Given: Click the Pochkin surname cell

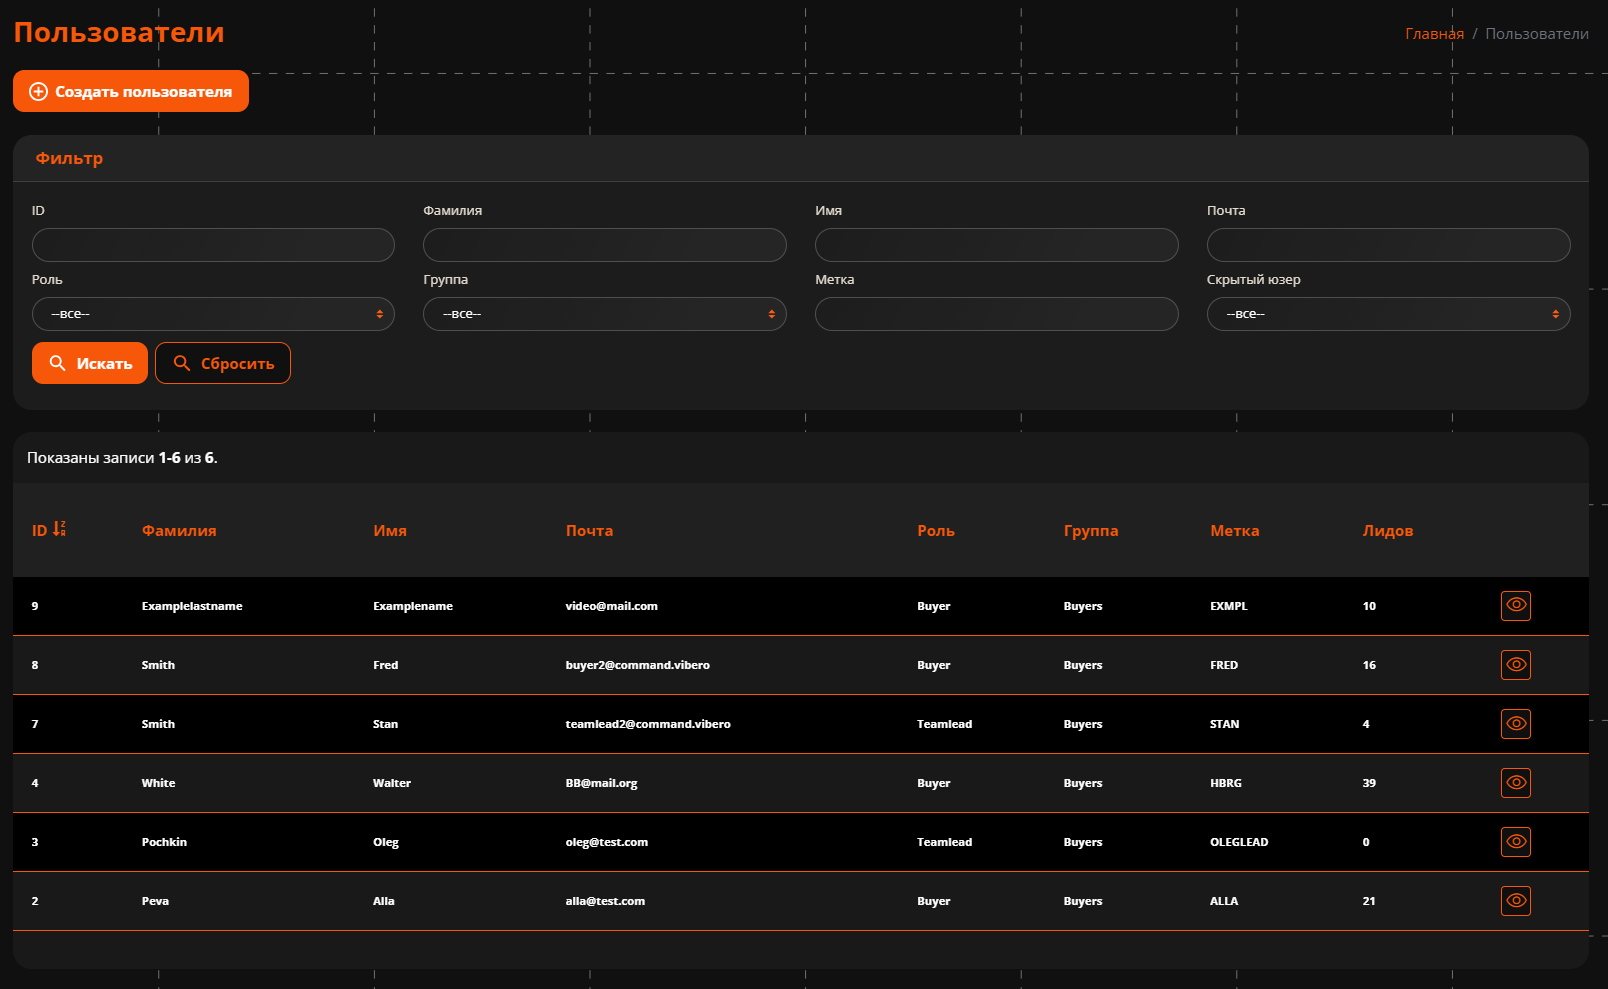Looking at the screenshot, I should click(x=164, y=842).
